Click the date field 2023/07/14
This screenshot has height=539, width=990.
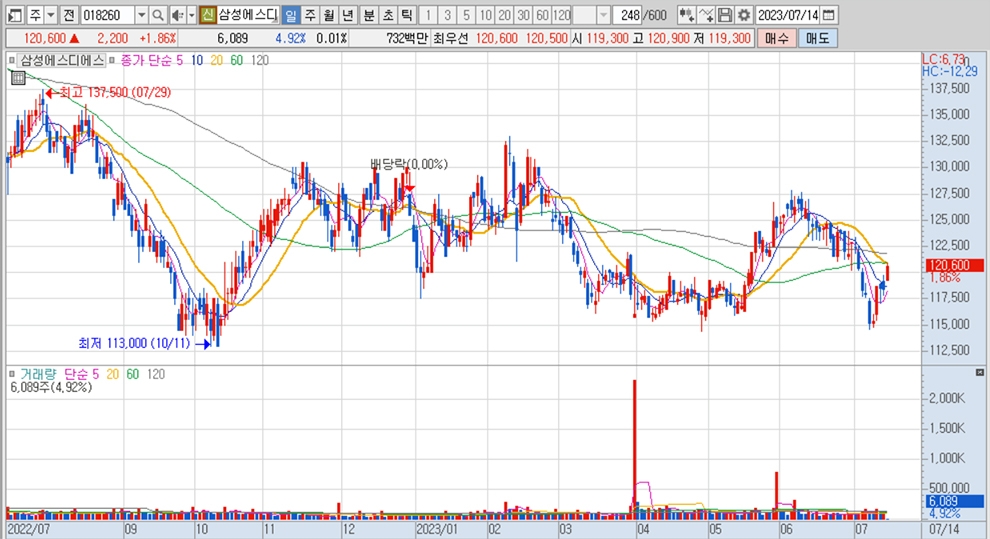(x=788, y=15)
